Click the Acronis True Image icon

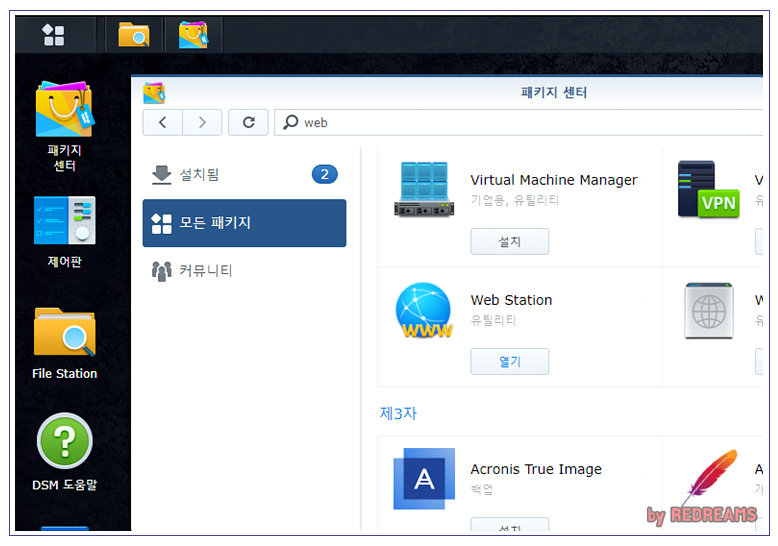(424, 478)
